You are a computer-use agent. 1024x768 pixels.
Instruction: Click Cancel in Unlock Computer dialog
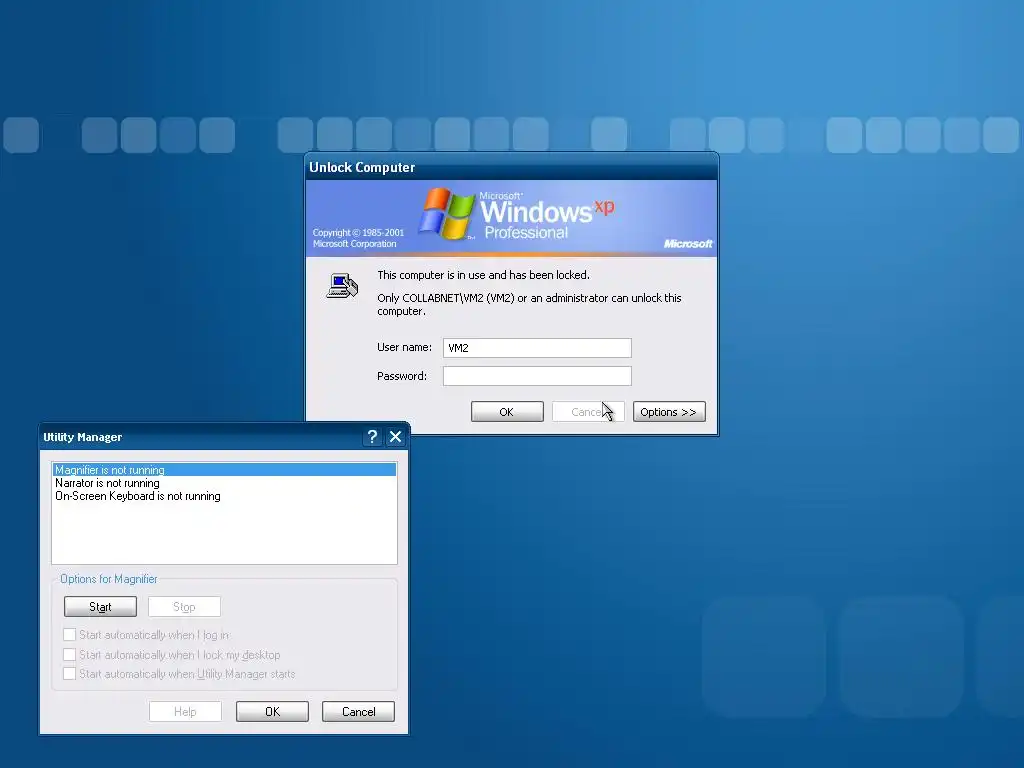coord(588,412)
